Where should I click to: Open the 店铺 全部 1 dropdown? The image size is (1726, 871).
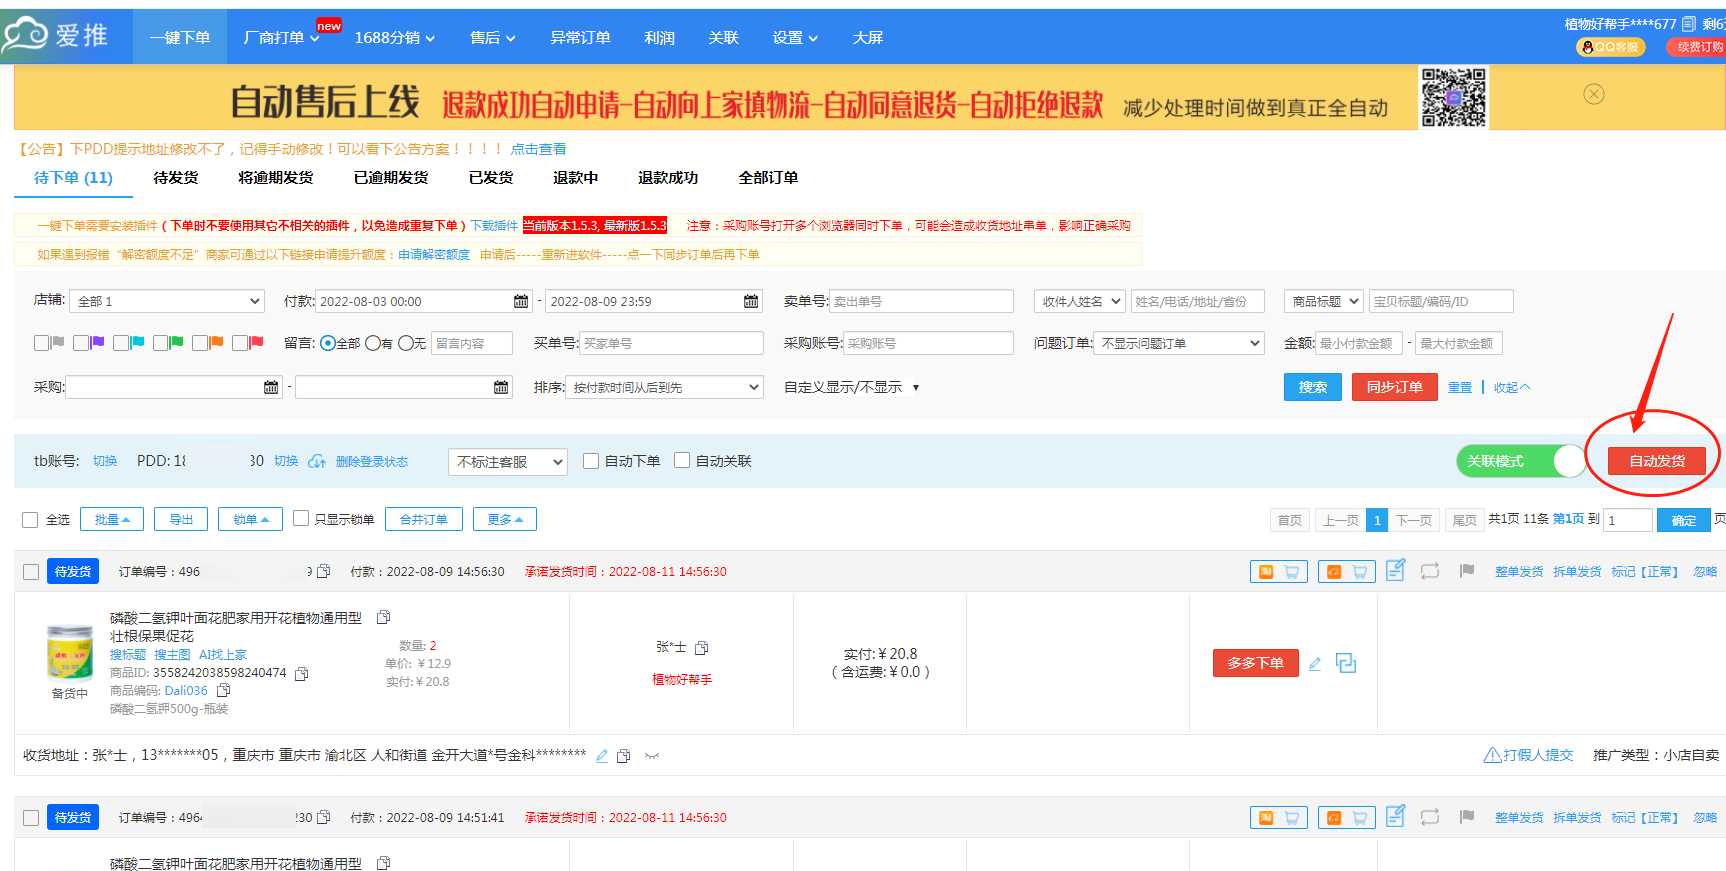pyautogui.click(x=169, y=301)
